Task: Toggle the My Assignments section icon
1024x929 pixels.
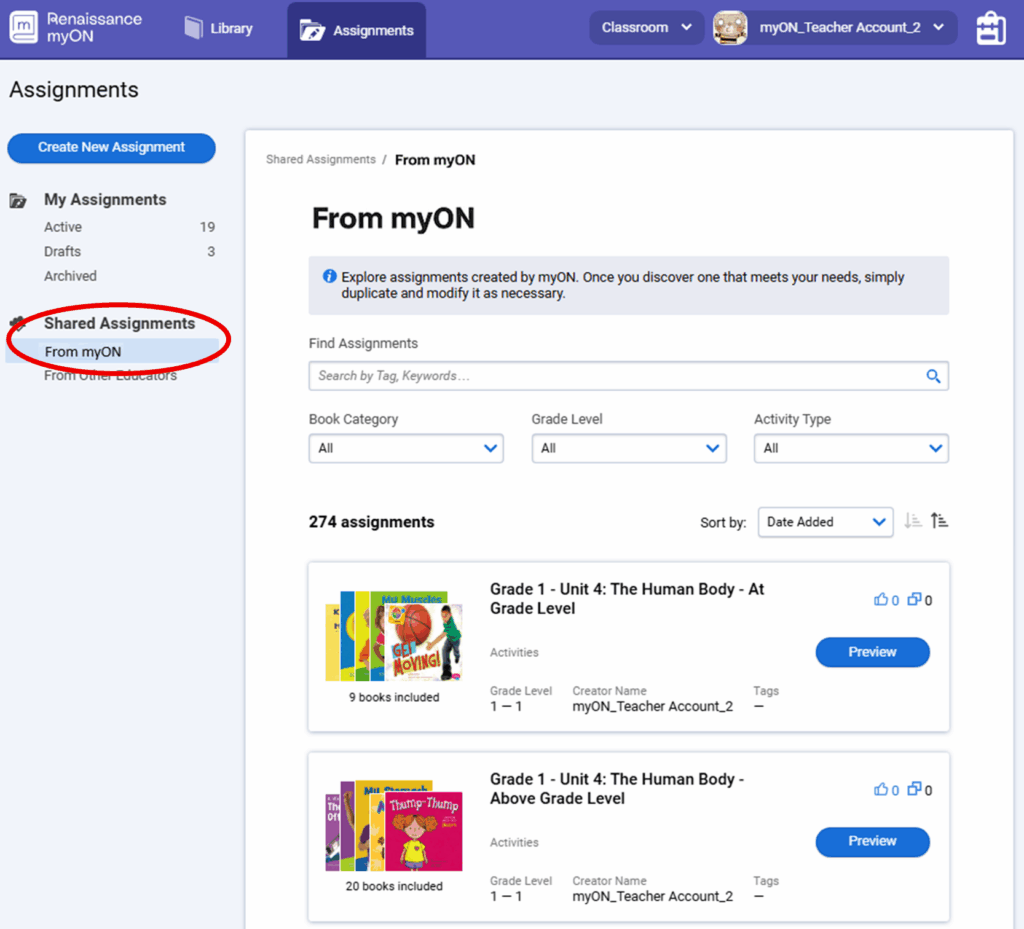Action: [18, 199]
